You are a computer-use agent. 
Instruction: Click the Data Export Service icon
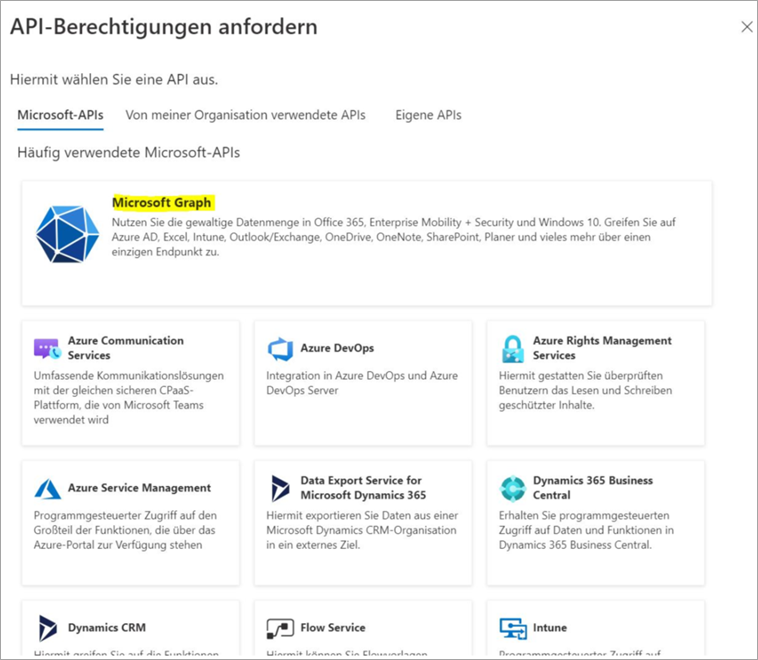click(280, 489)
